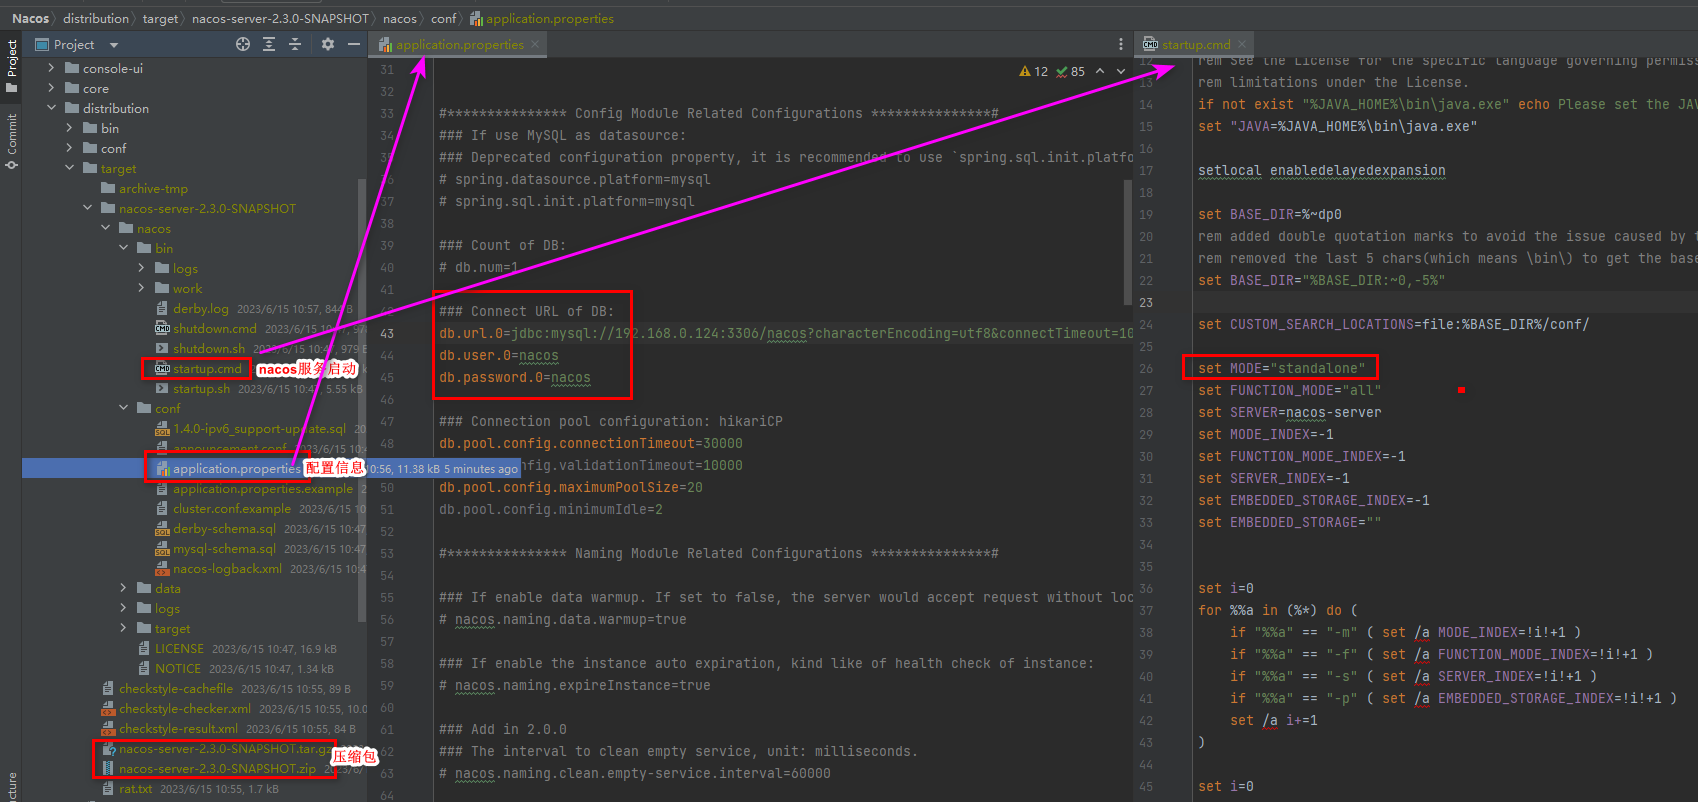Locate the opened file in Project tree
The image size is (1698, 802).
coord(243,44)
